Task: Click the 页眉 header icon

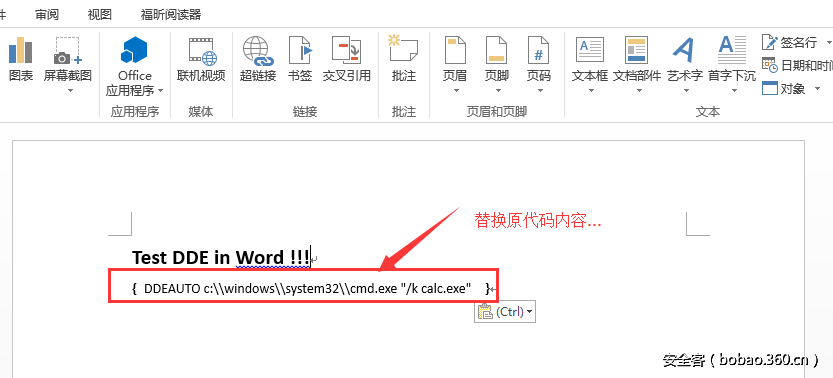Action: click(455, 50)
